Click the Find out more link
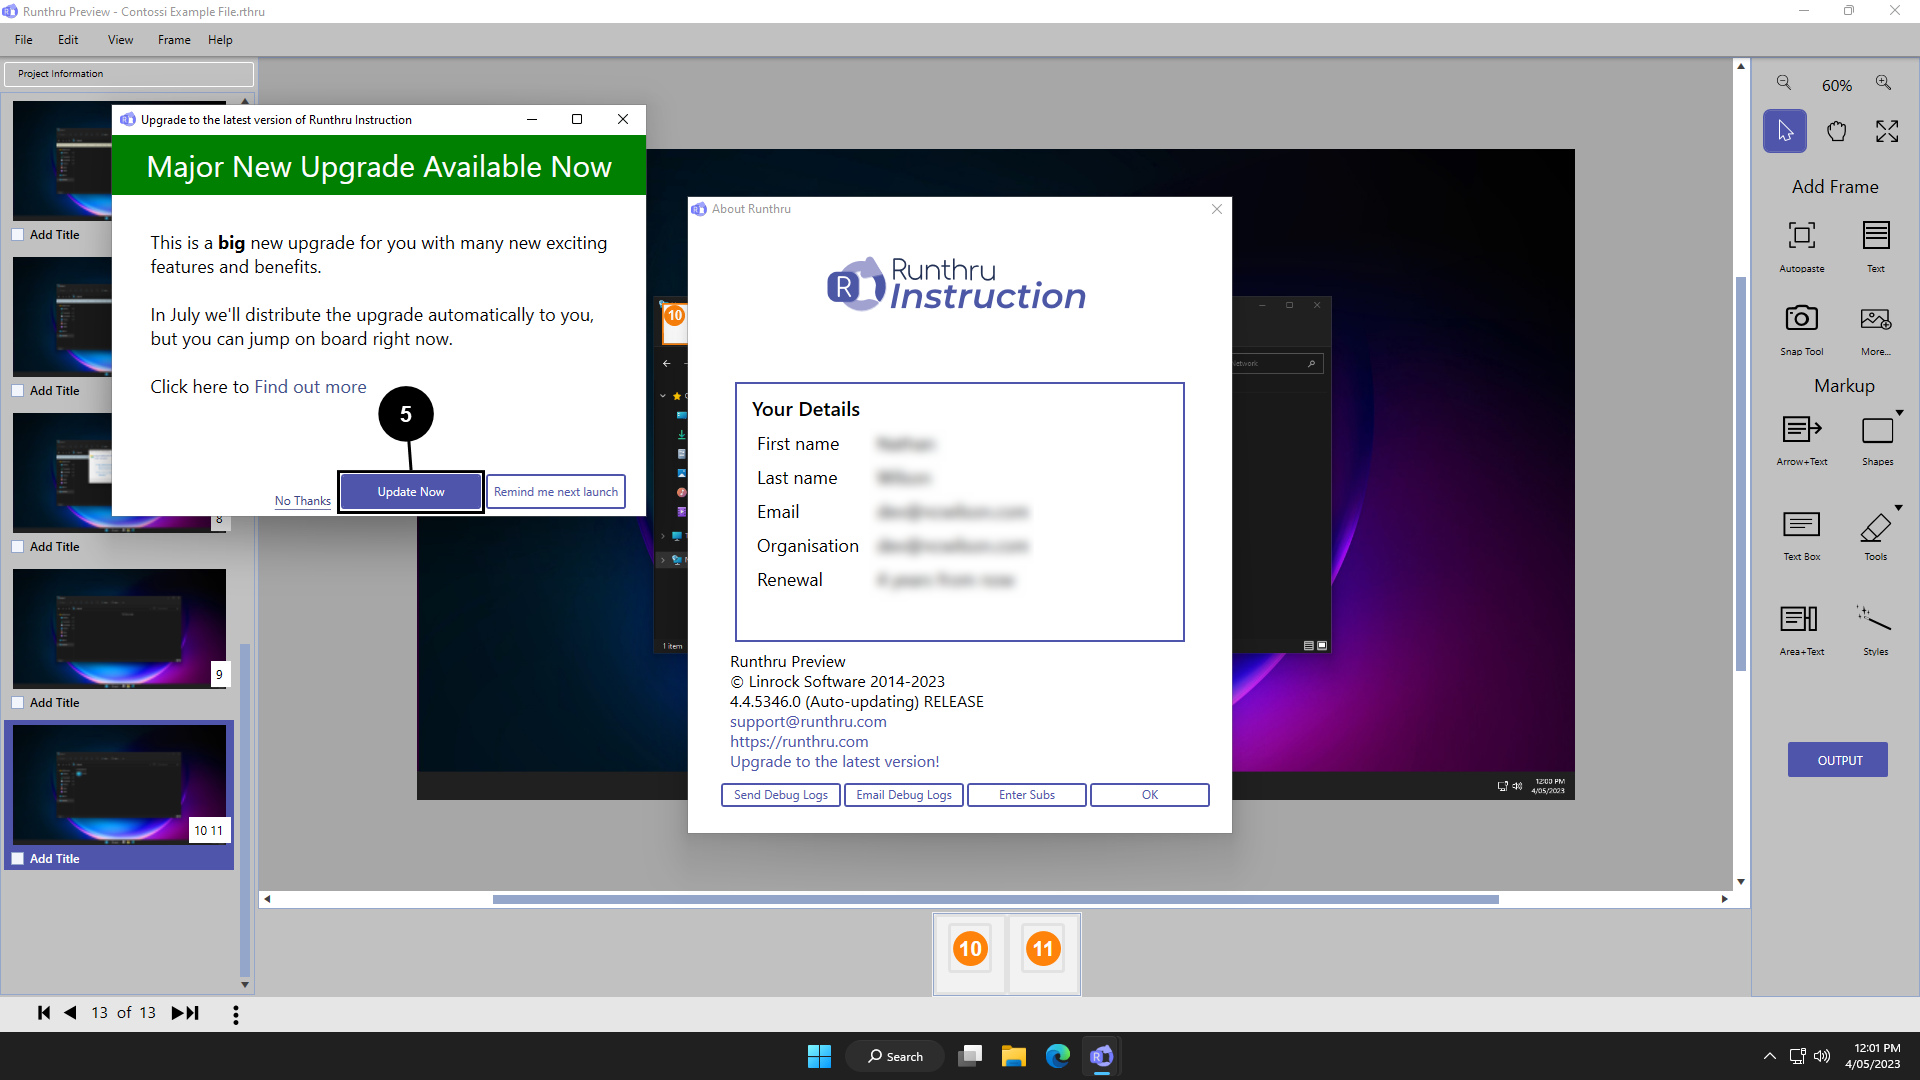 (310, 387)
